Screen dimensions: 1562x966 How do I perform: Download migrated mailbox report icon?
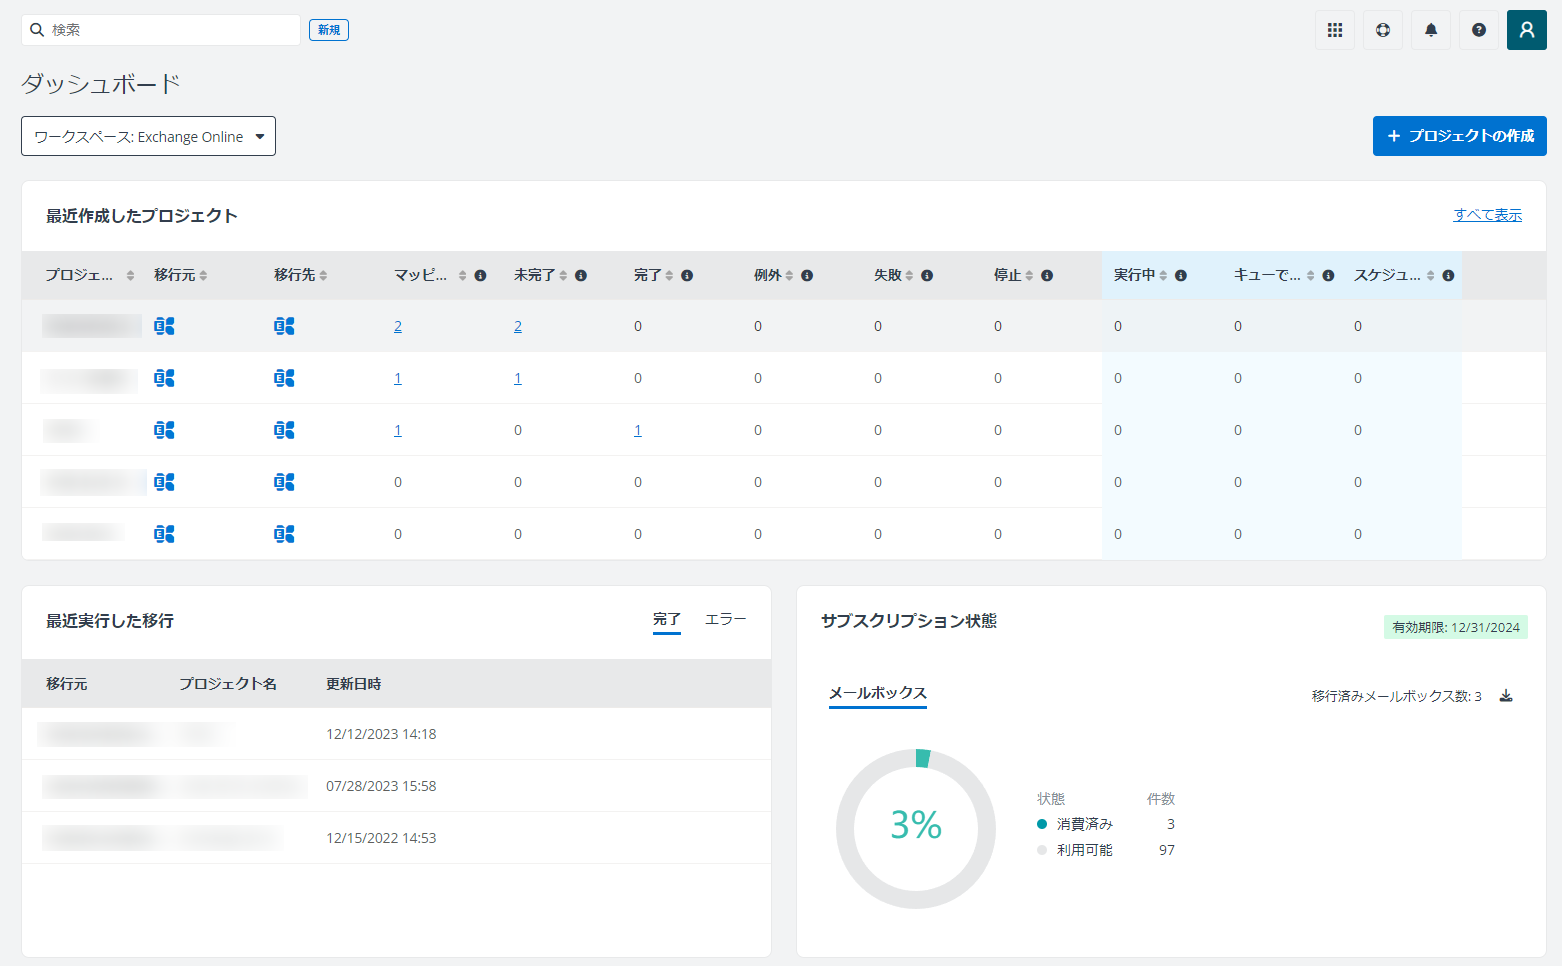pos(1506,696)
